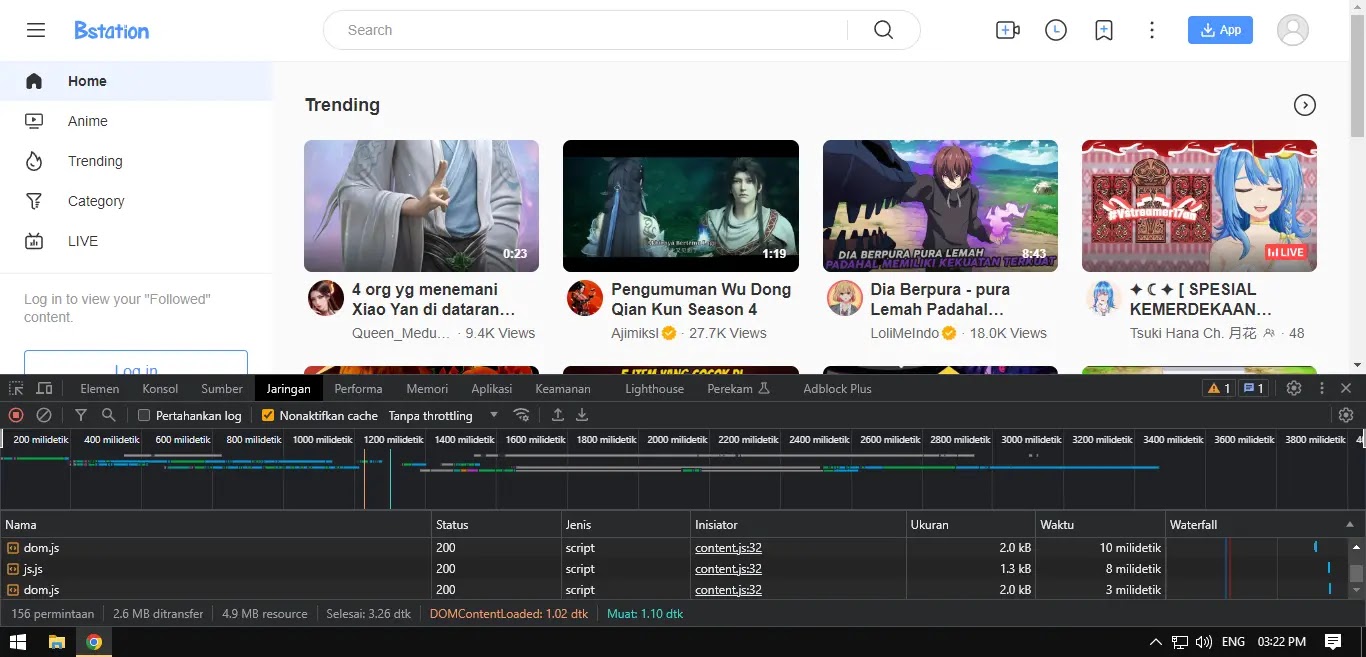Screen dimensions: 1366x657
Task: Click the DevTools inspect element icon
Action: [17, 388]
